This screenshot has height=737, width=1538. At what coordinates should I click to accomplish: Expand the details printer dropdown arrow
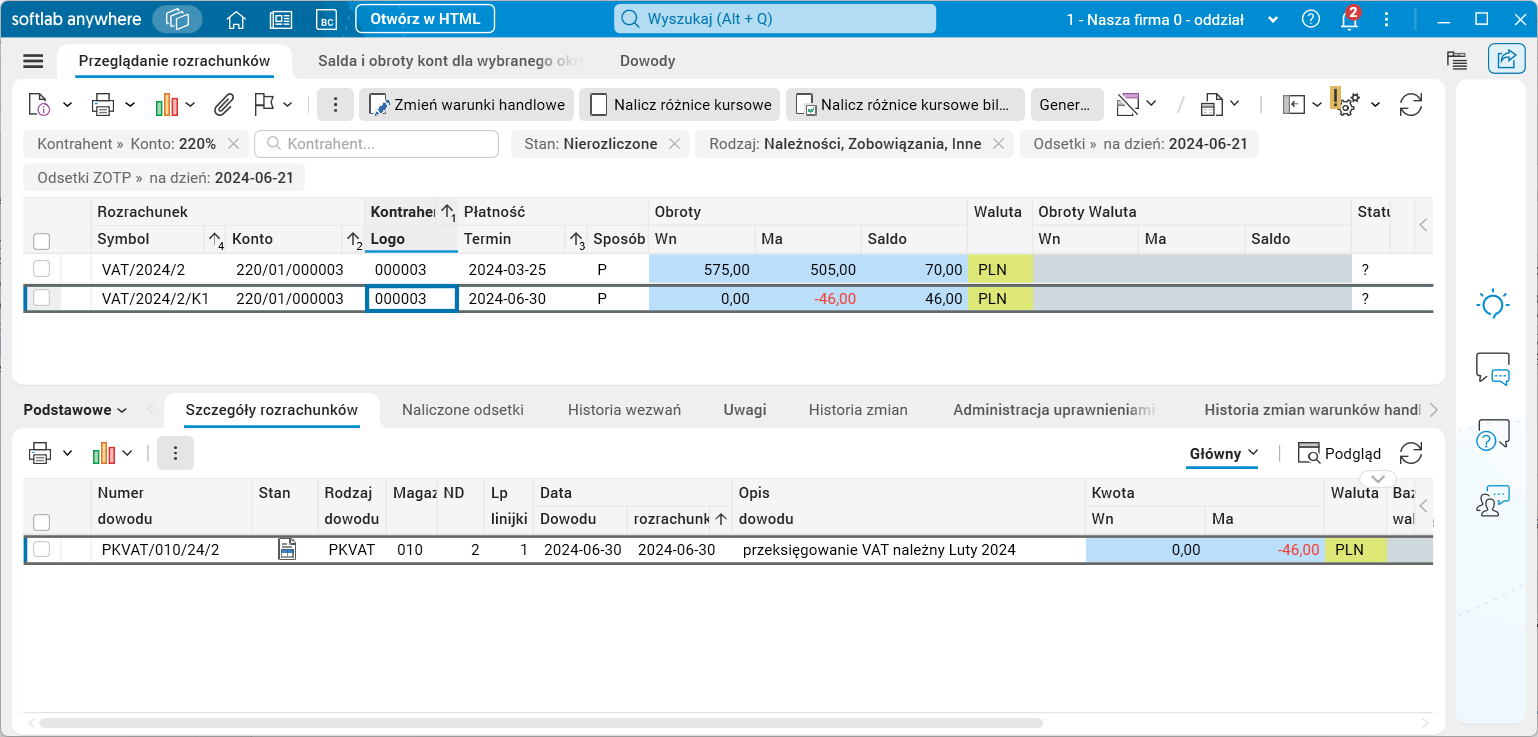point(67,453)
